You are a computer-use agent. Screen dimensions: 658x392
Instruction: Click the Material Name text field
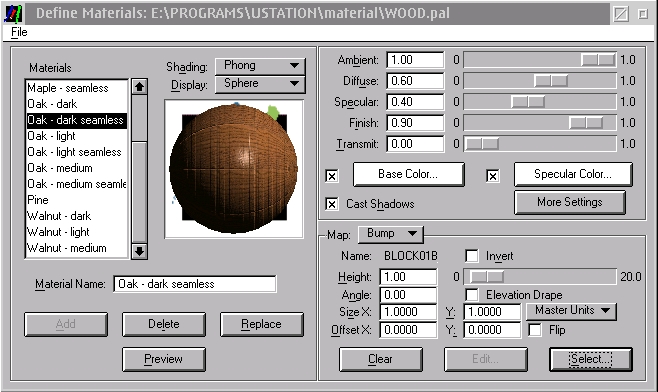(195, 284)
